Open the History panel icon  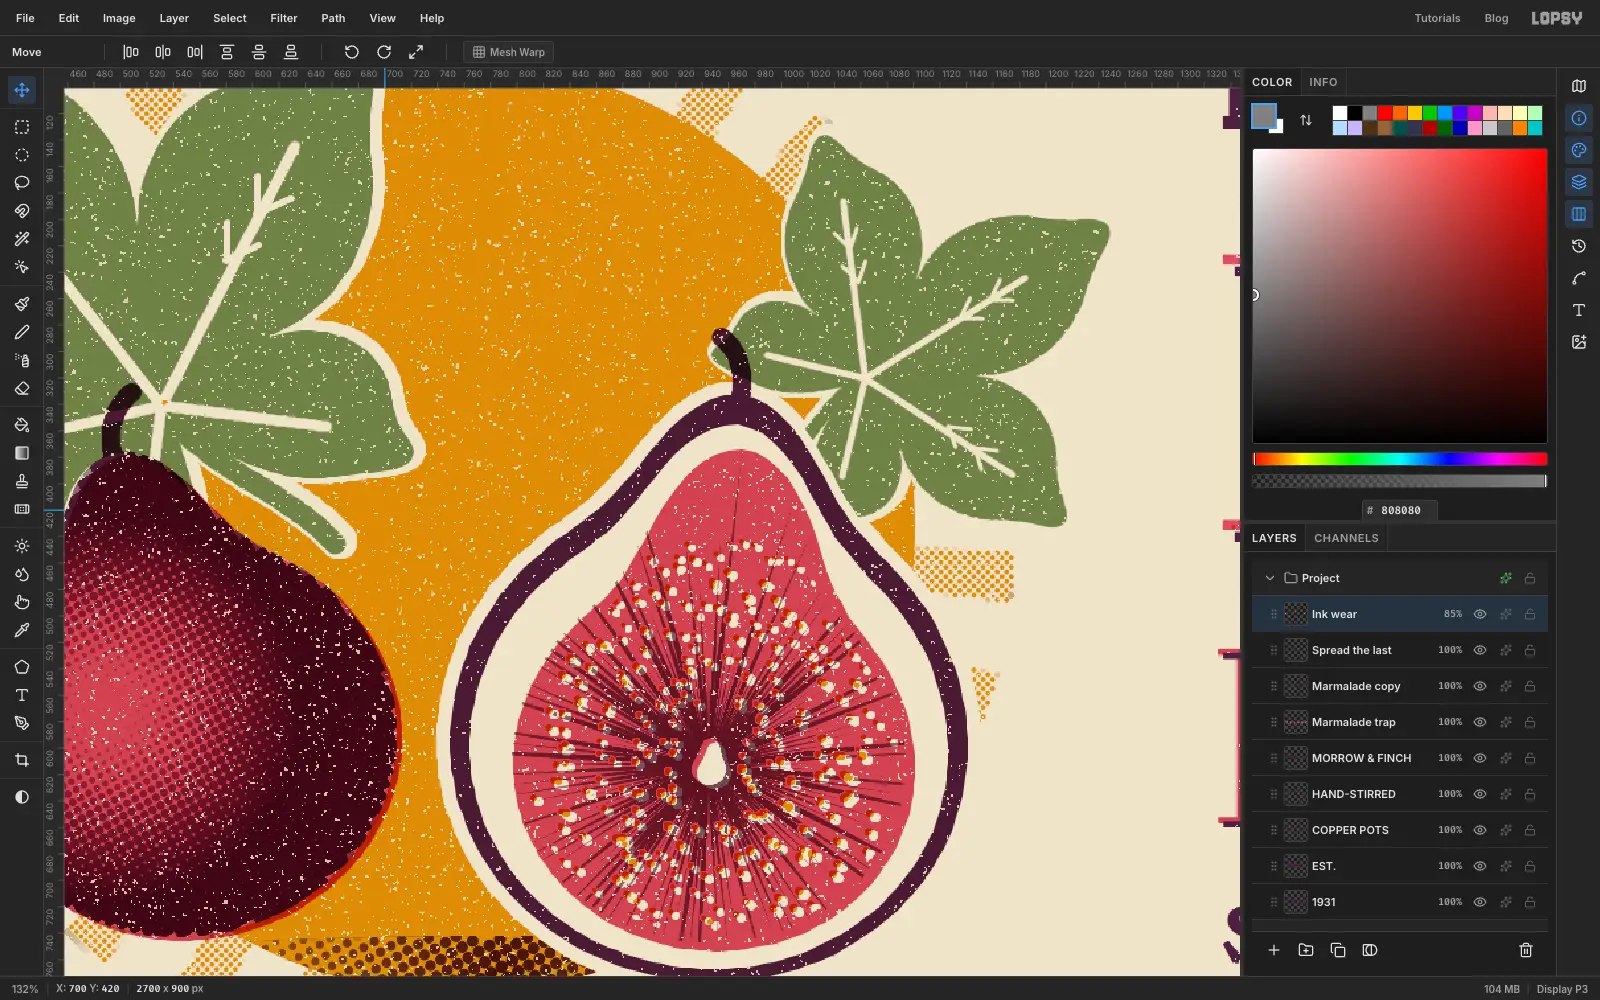tap(1579, 246)
